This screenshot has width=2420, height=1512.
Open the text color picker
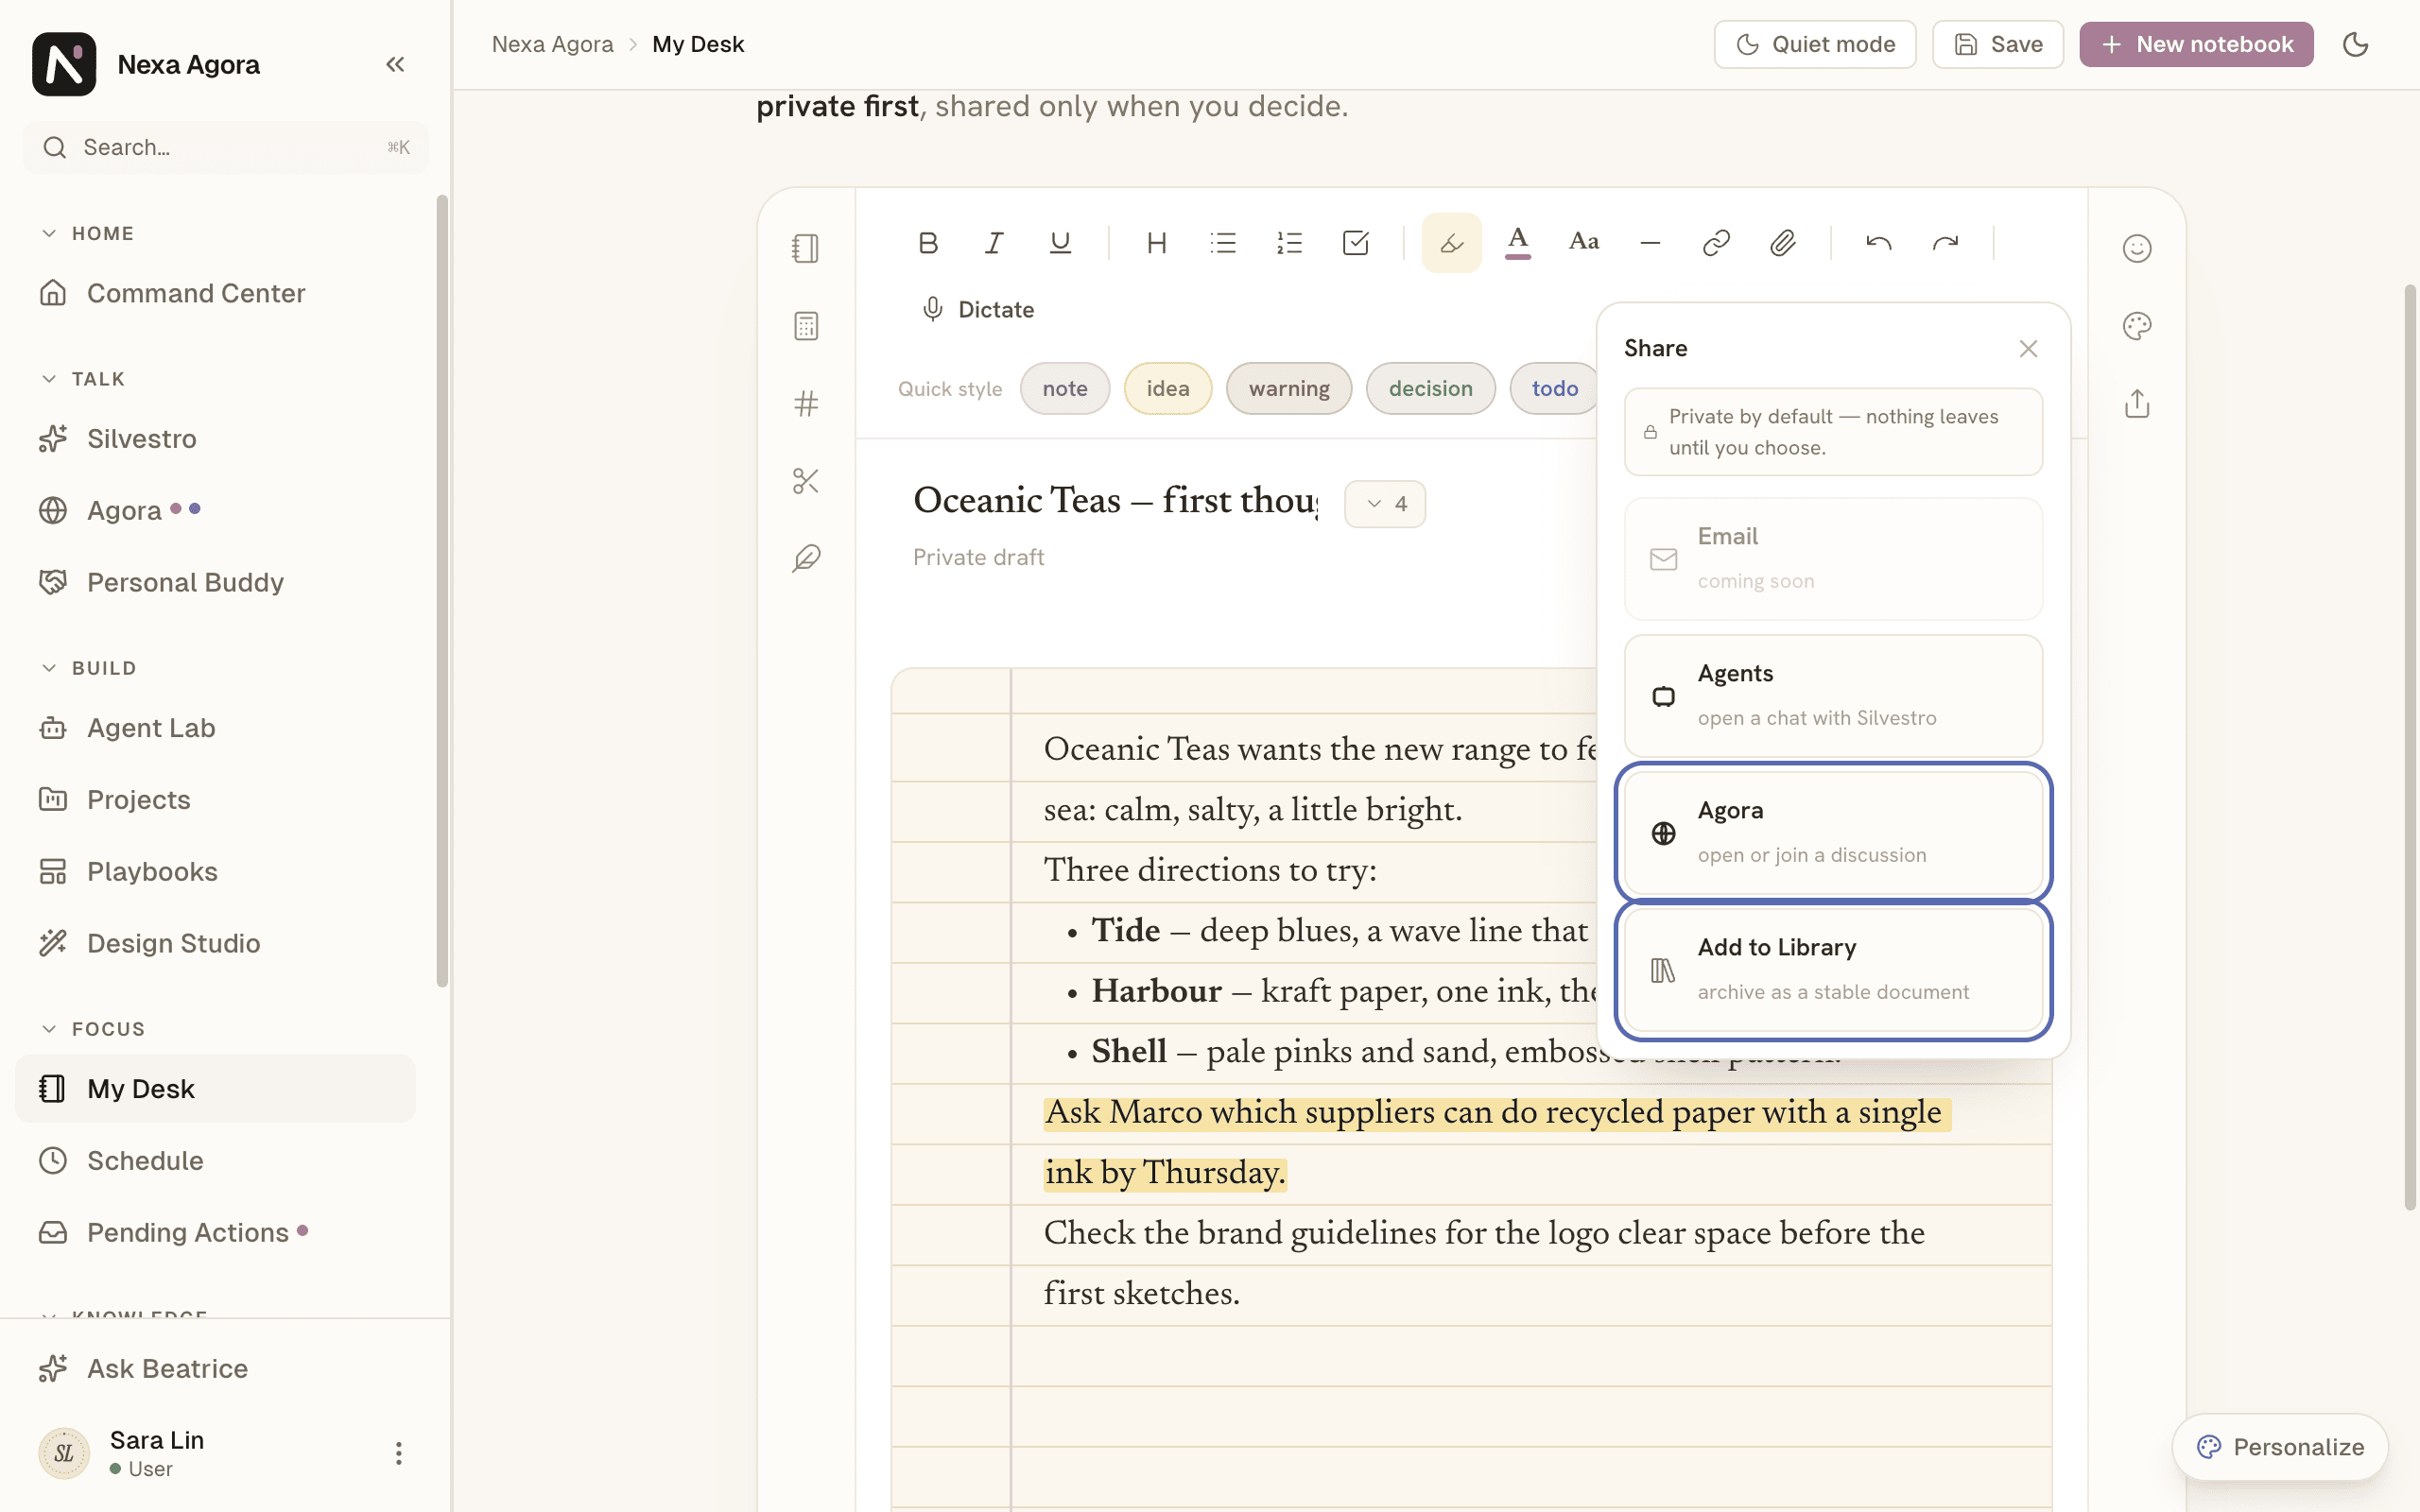[x=1518, y=243]
